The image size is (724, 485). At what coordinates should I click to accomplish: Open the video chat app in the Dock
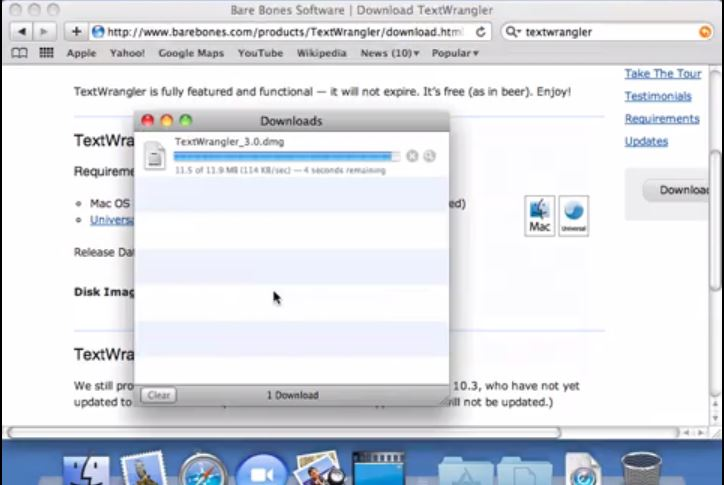[x=262, y=470]
